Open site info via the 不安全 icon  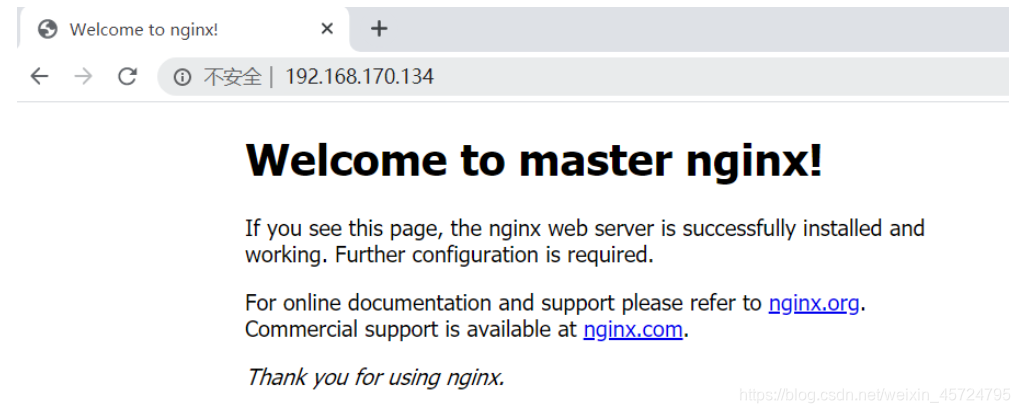click(182, 77)
